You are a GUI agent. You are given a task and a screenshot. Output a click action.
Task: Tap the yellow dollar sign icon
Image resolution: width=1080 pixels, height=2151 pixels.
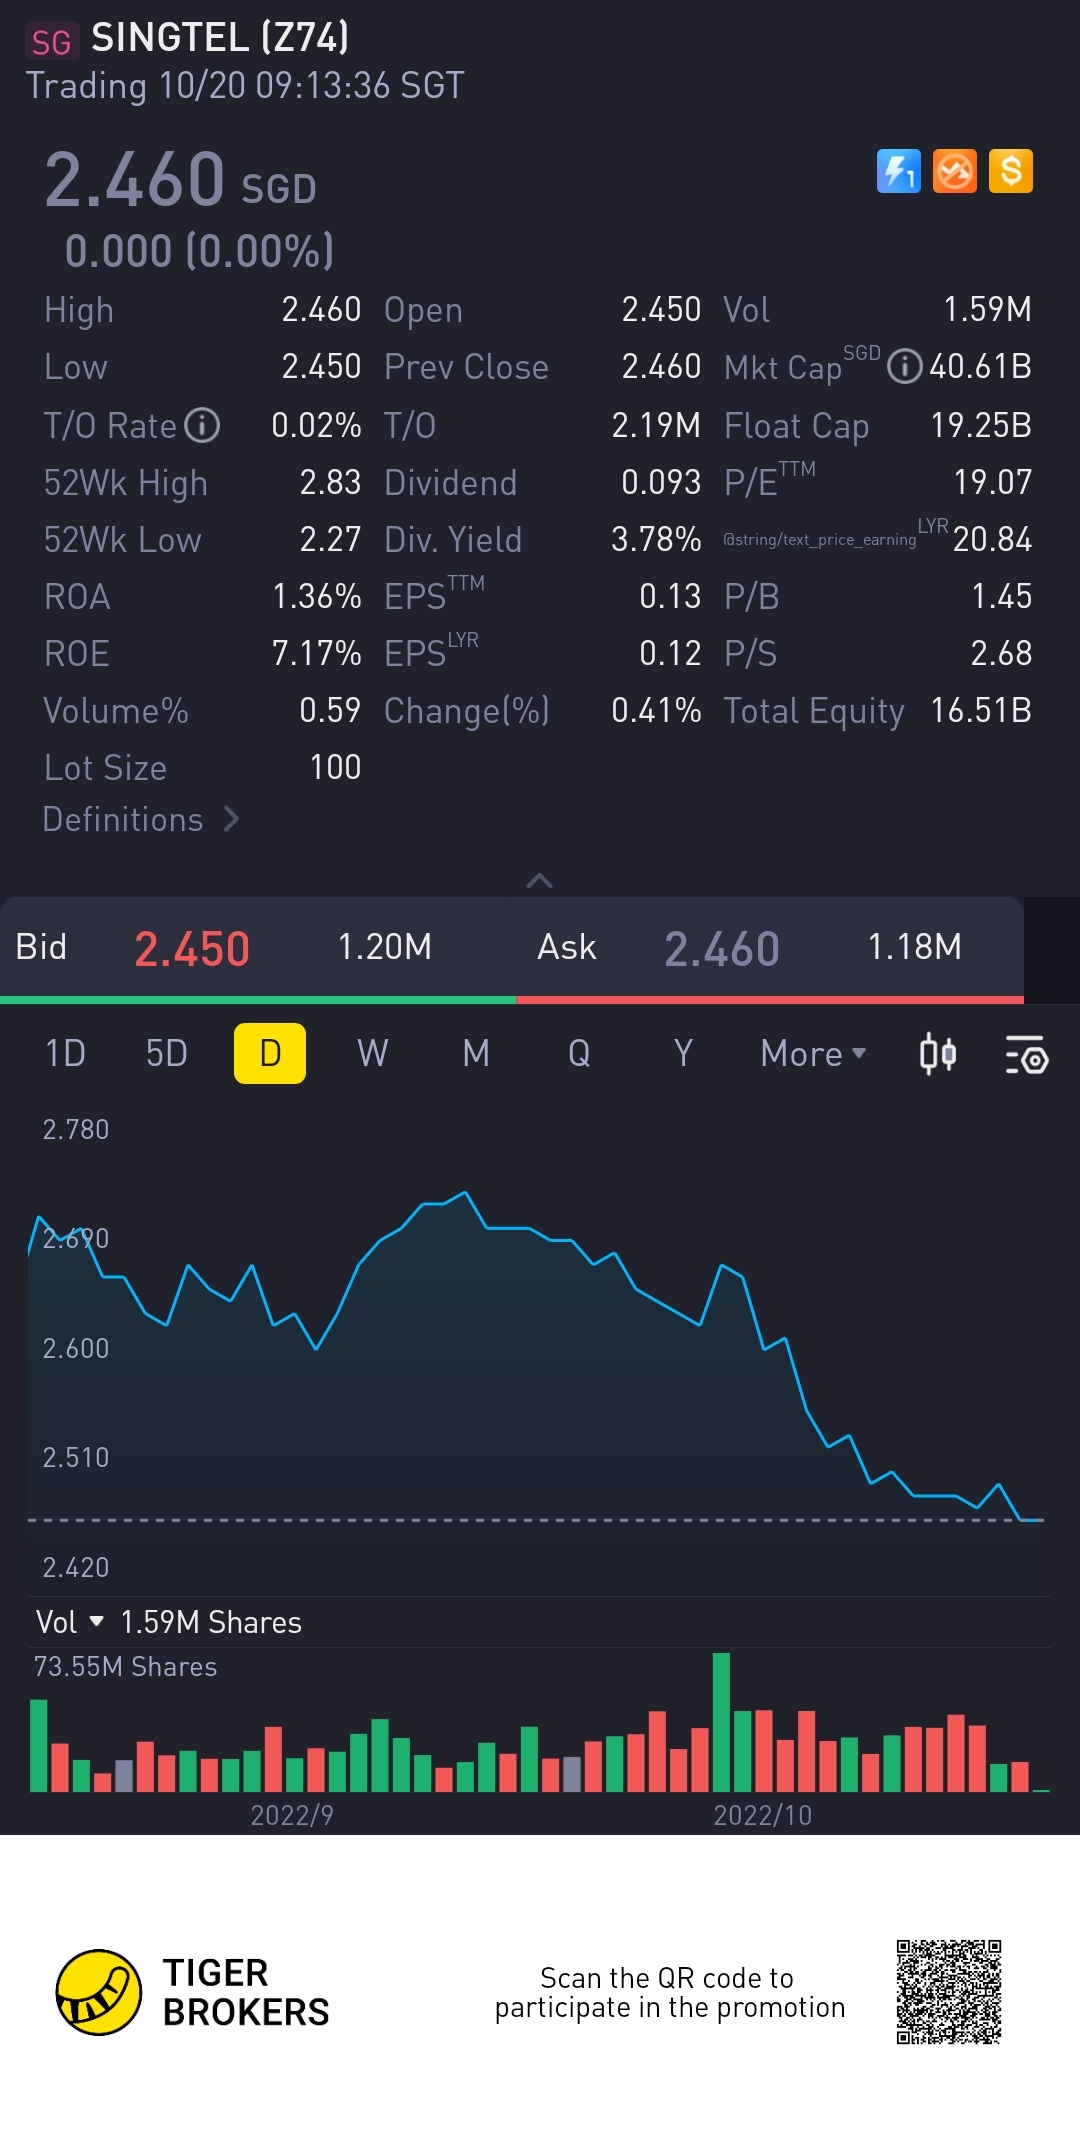[x=1010, y=171]
